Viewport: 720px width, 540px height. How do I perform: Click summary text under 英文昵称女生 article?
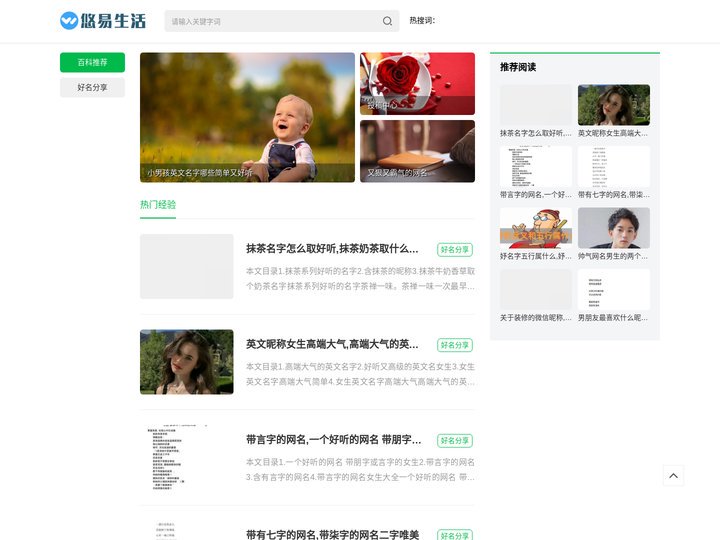click(360, 374)
